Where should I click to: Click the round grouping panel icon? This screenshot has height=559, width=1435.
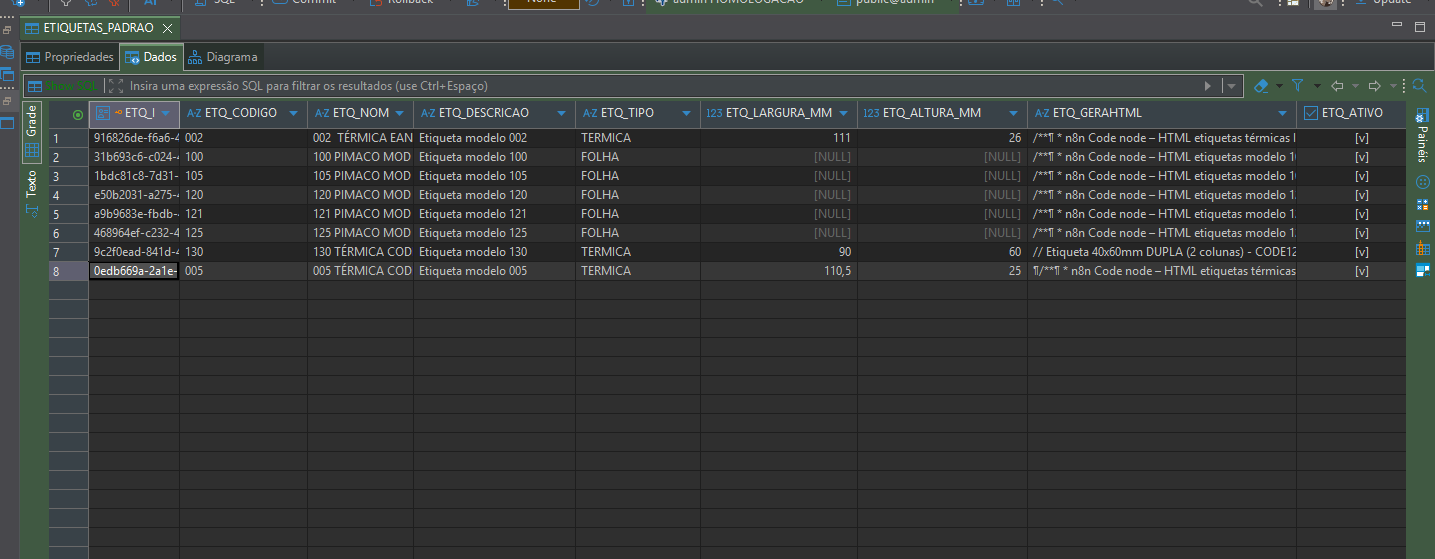pyautogui.click(x=1423, y=183)
